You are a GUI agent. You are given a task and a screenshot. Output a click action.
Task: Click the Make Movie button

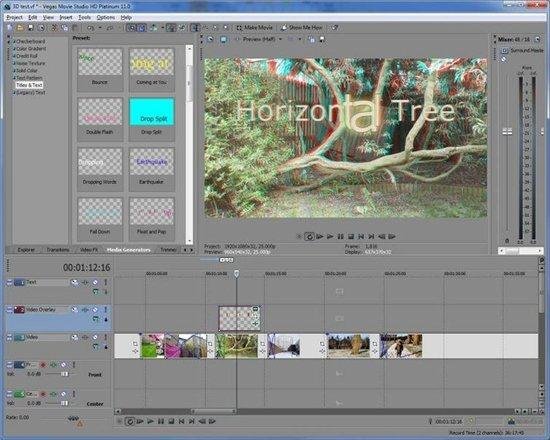point(254,27)
